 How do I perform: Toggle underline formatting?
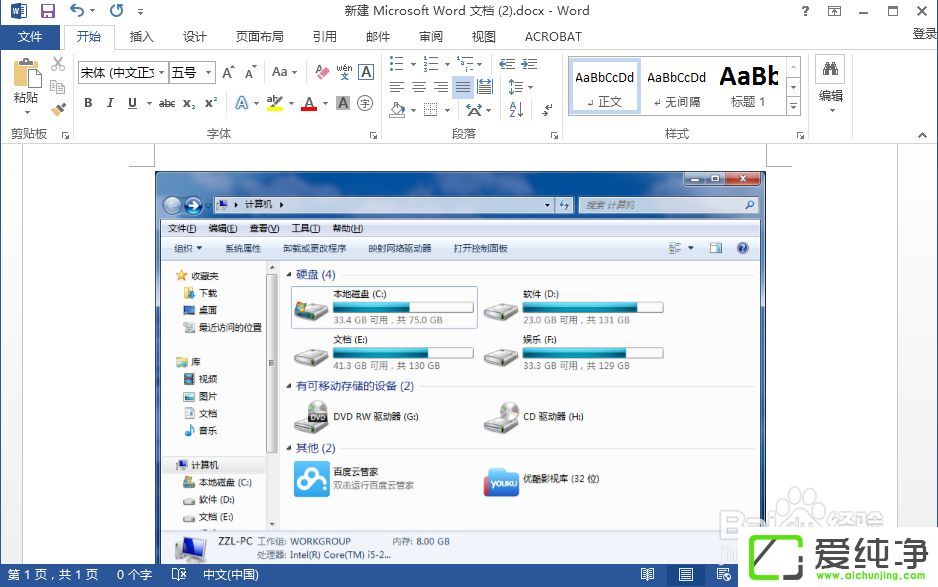(132, 103)
